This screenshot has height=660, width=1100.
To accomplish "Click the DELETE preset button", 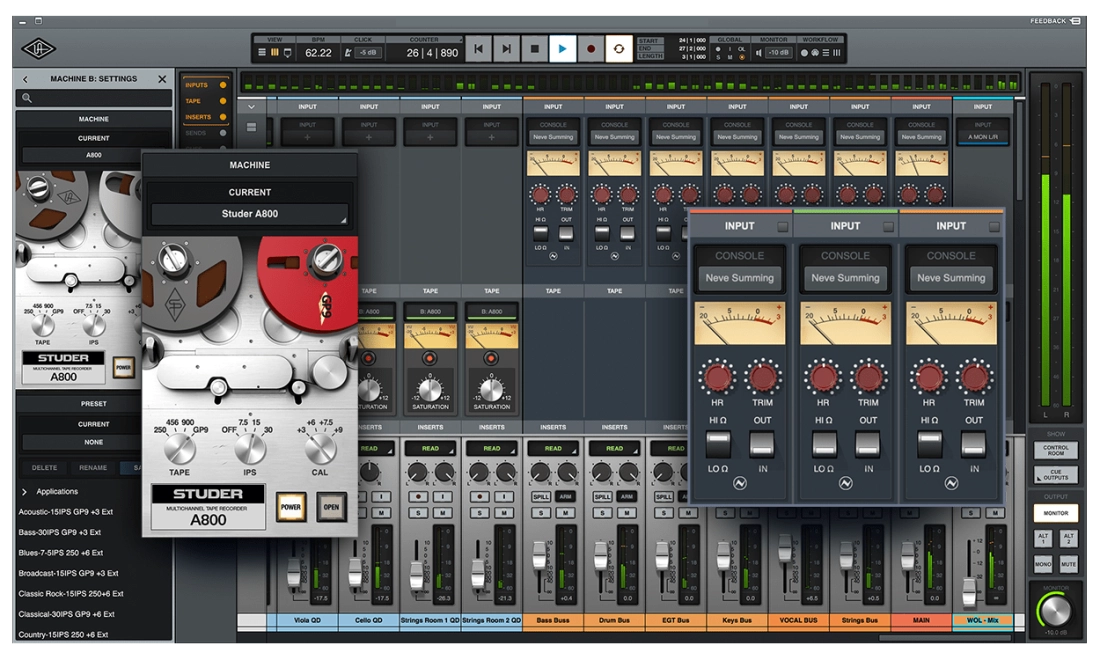I will click(x=44, y=468).
